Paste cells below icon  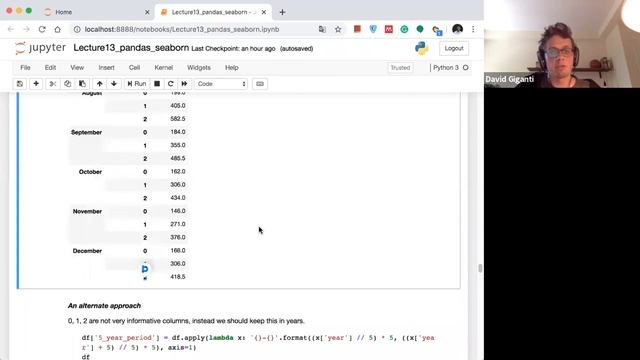tap(82, 84)
